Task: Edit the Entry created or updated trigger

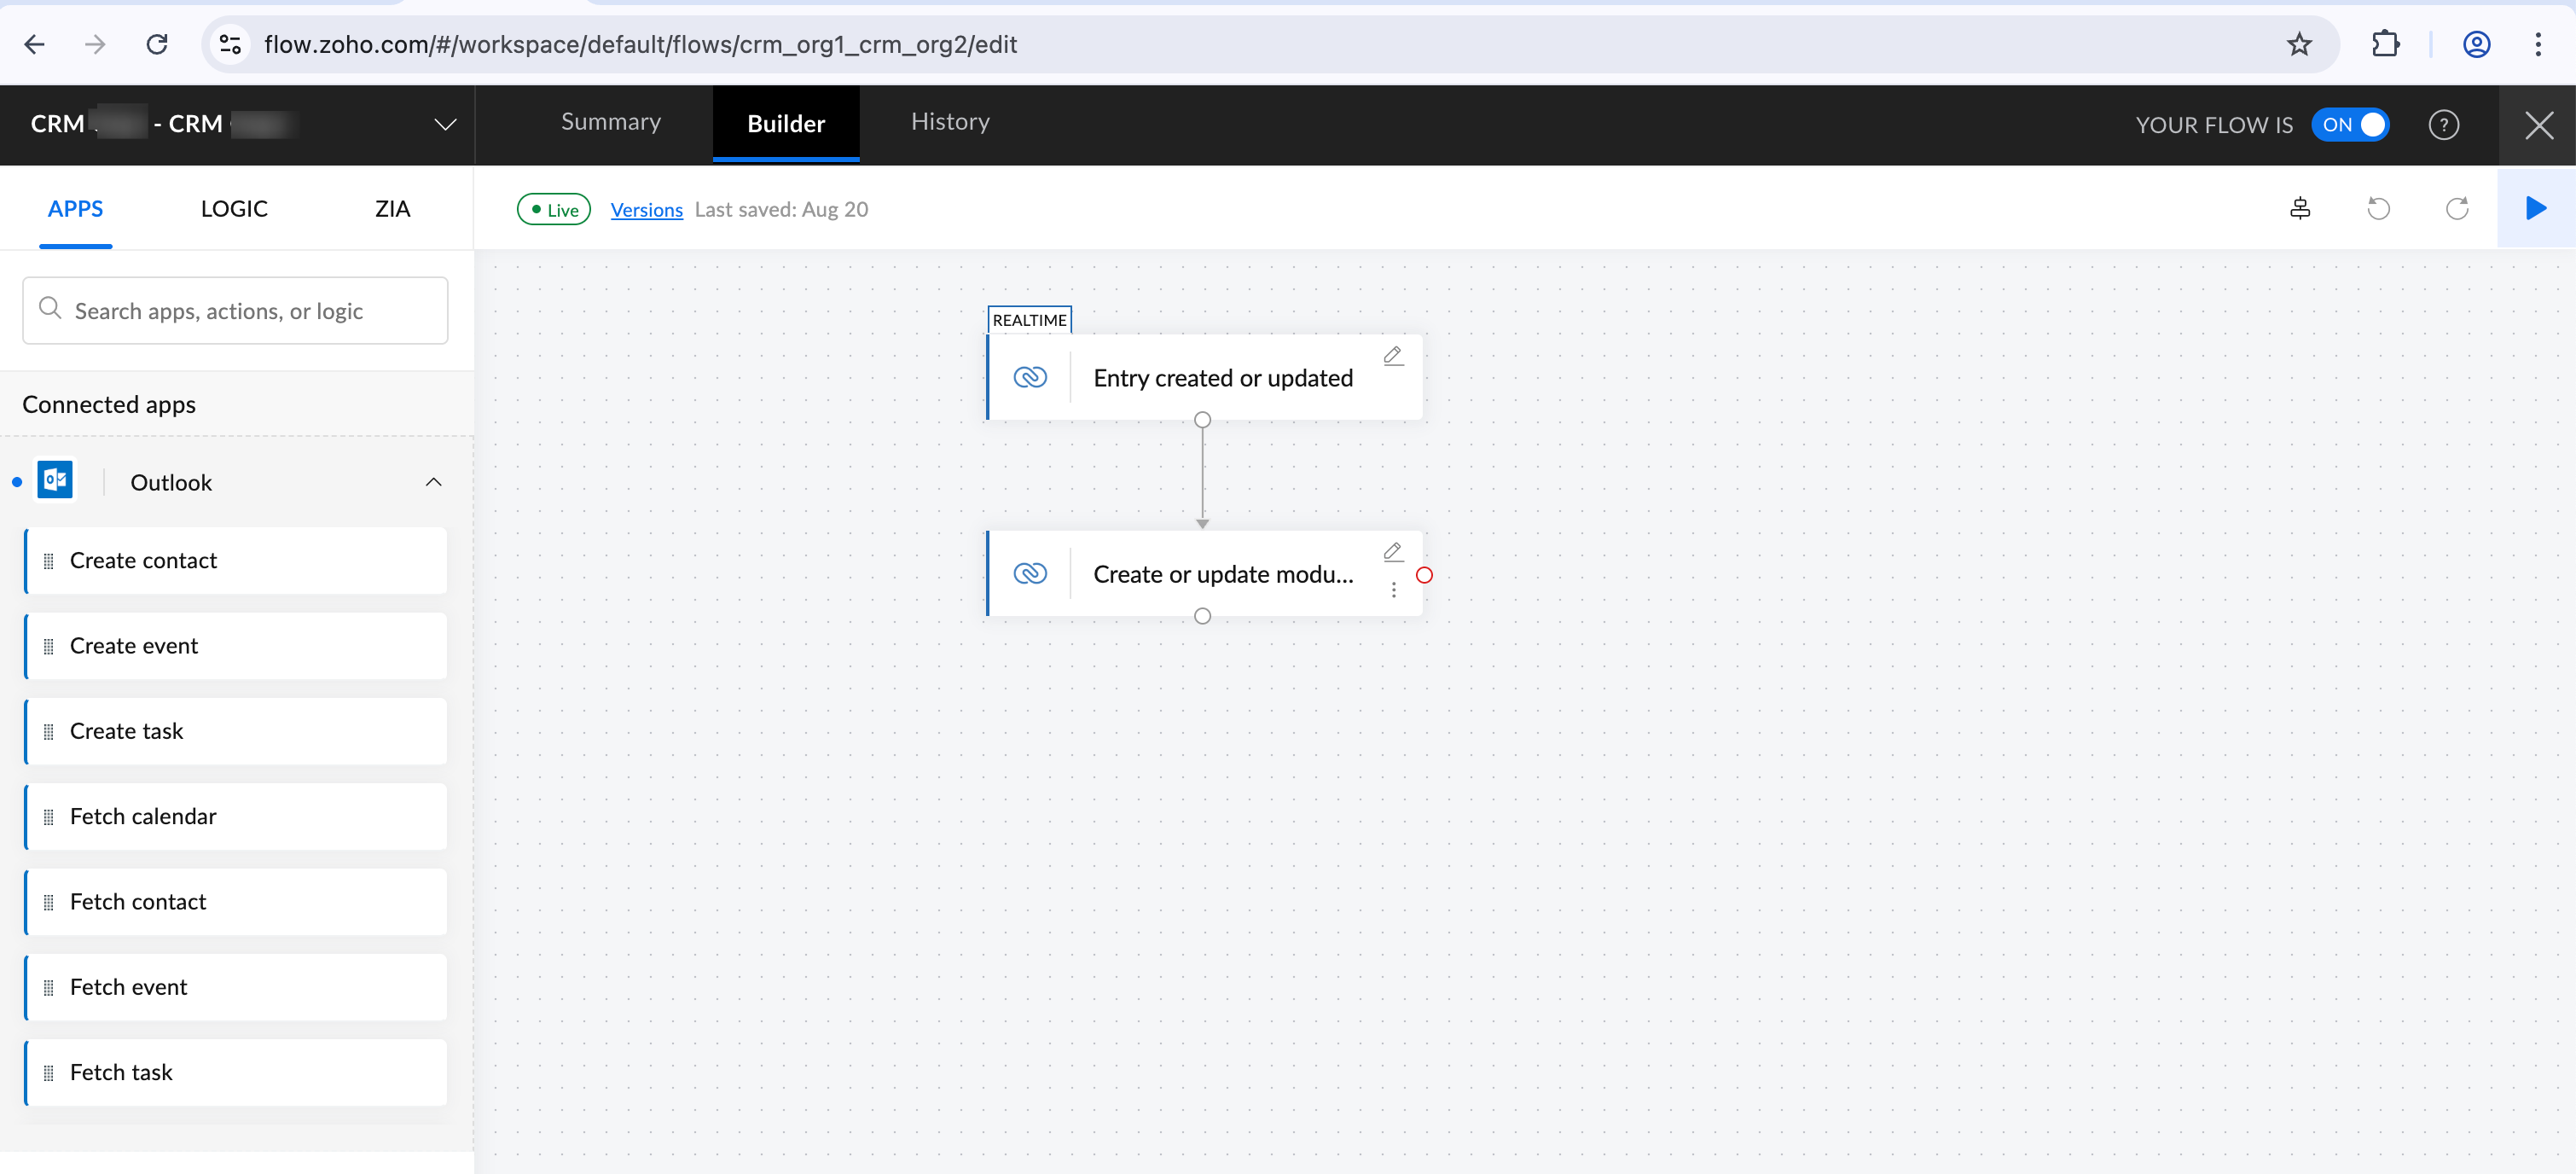Action: click(x=1393, y=356)
